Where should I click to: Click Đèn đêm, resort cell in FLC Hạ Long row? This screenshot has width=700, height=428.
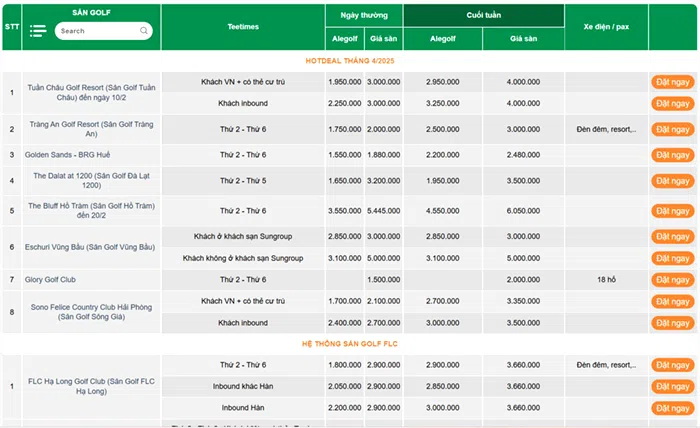(606, 365)
